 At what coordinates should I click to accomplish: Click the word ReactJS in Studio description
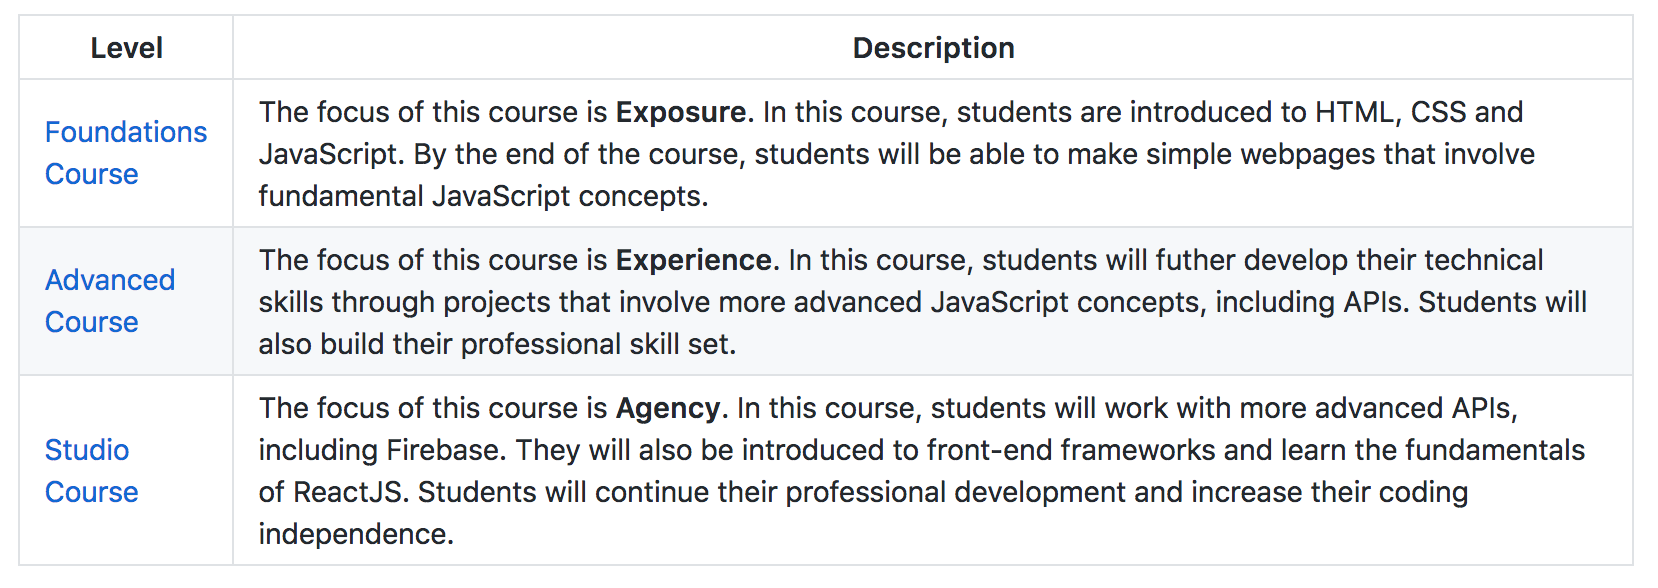point(350,492)
